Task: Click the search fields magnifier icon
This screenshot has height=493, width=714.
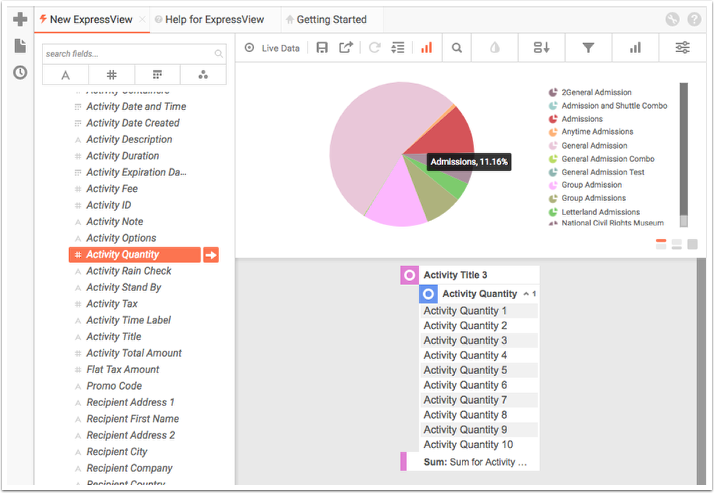Action: coord(219,54)
